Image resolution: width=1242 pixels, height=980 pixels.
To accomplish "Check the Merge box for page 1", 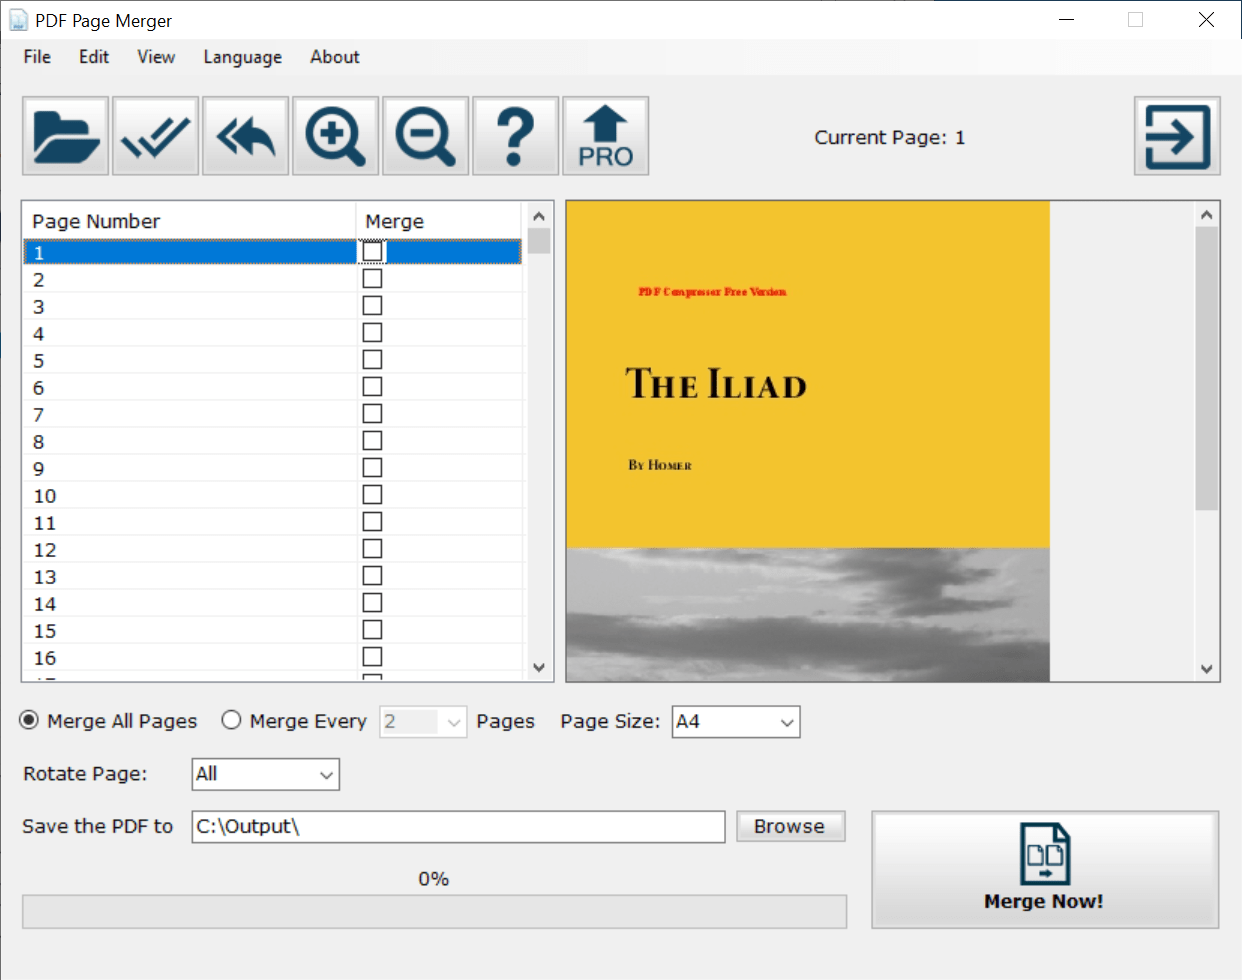I will (x=372, y=251).
